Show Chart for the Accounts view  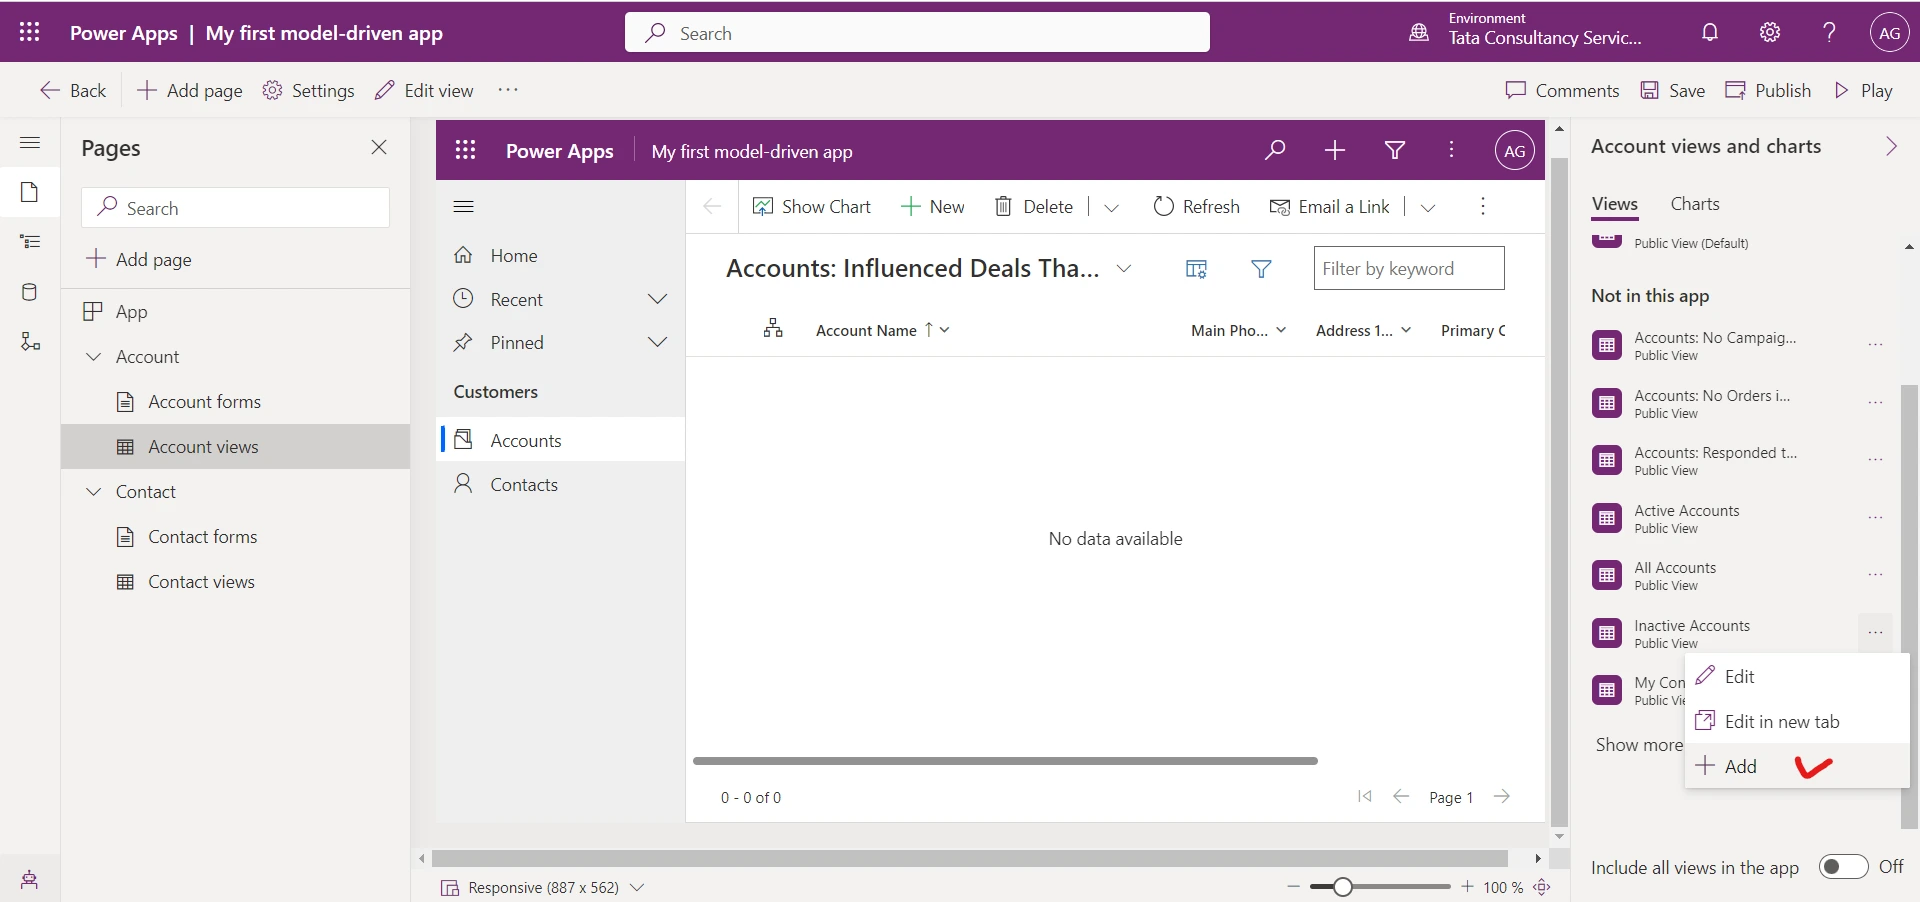(812, 206)
